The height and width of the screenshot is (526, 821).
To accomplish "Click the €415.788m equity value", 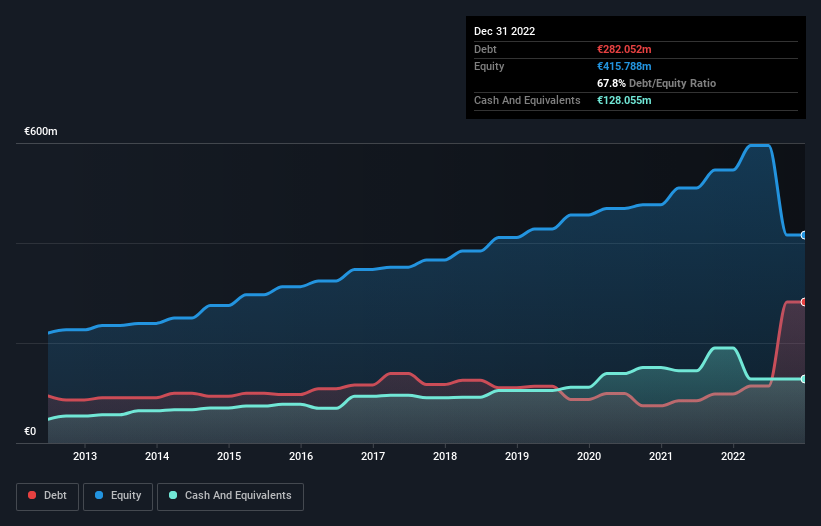I will pos(624,66).
